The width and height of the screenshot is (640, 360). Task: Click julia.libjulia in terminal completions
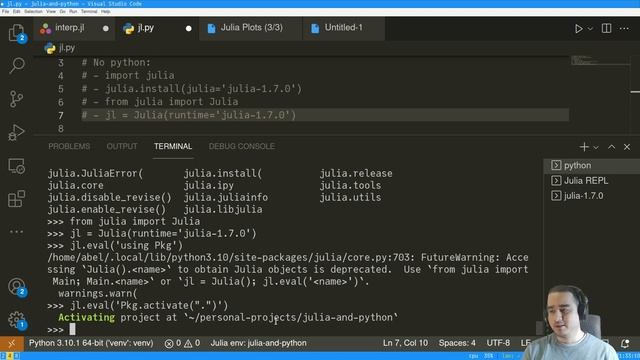223,209
